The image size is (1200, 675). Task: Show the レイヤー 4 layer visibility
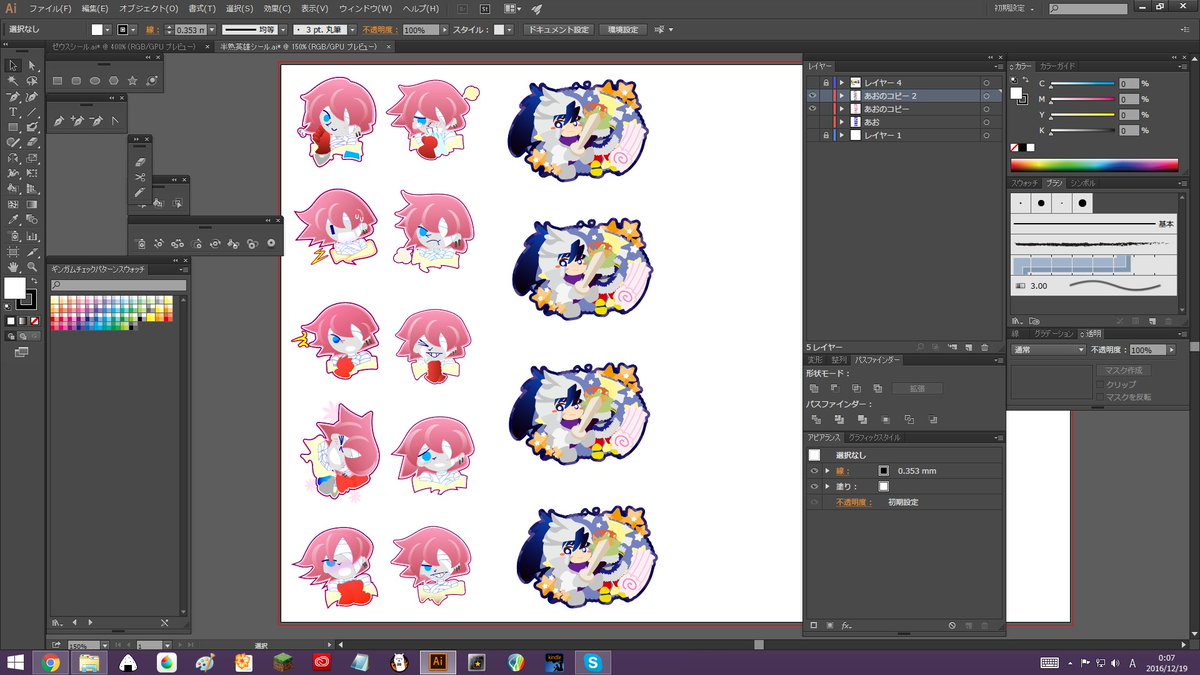point(812,82)
